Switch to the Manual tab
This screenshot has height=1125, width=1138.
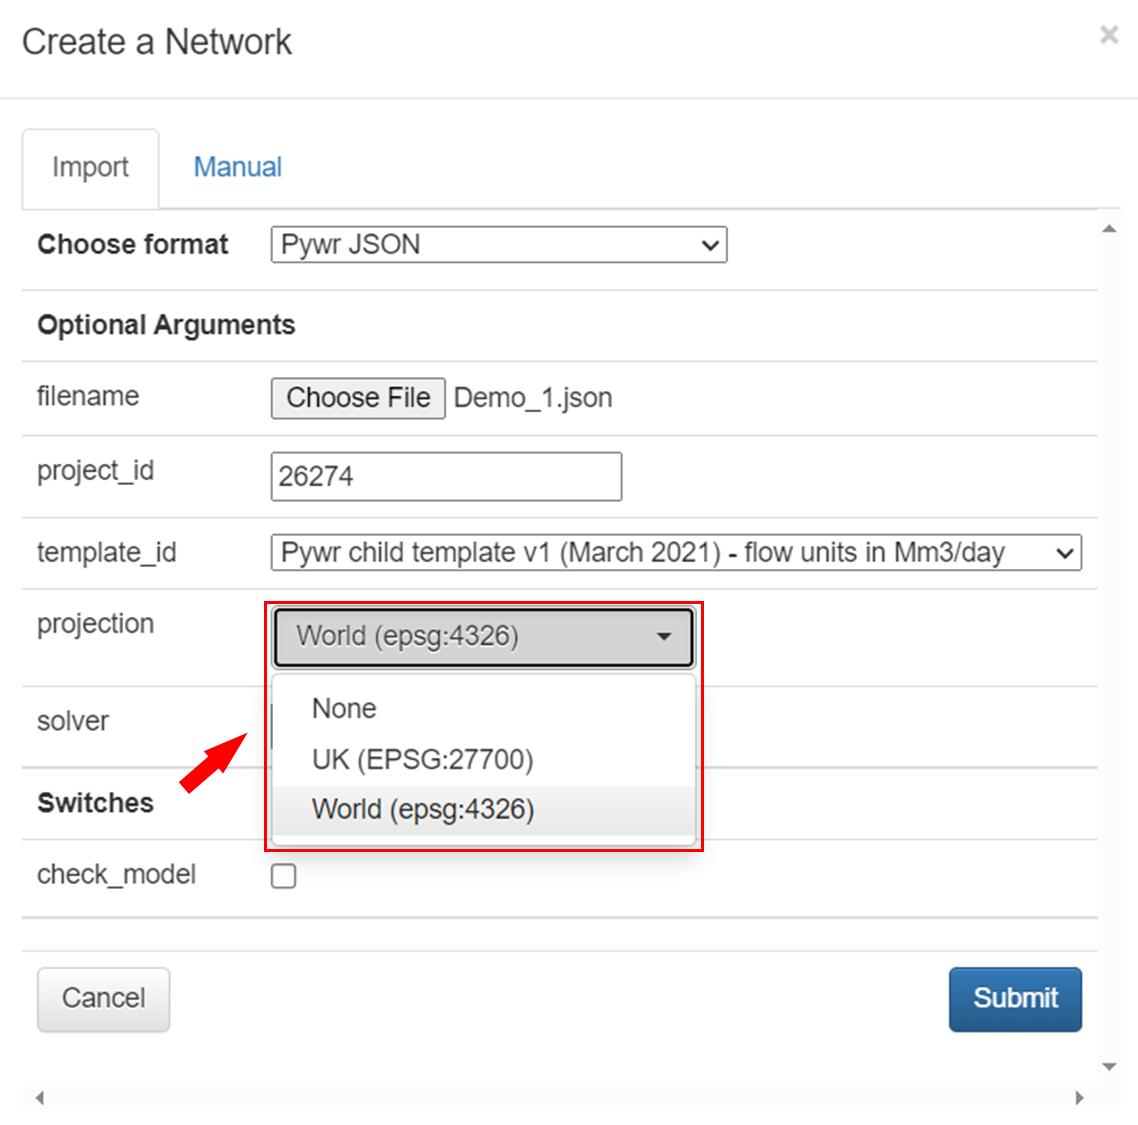tap(237, 167)
